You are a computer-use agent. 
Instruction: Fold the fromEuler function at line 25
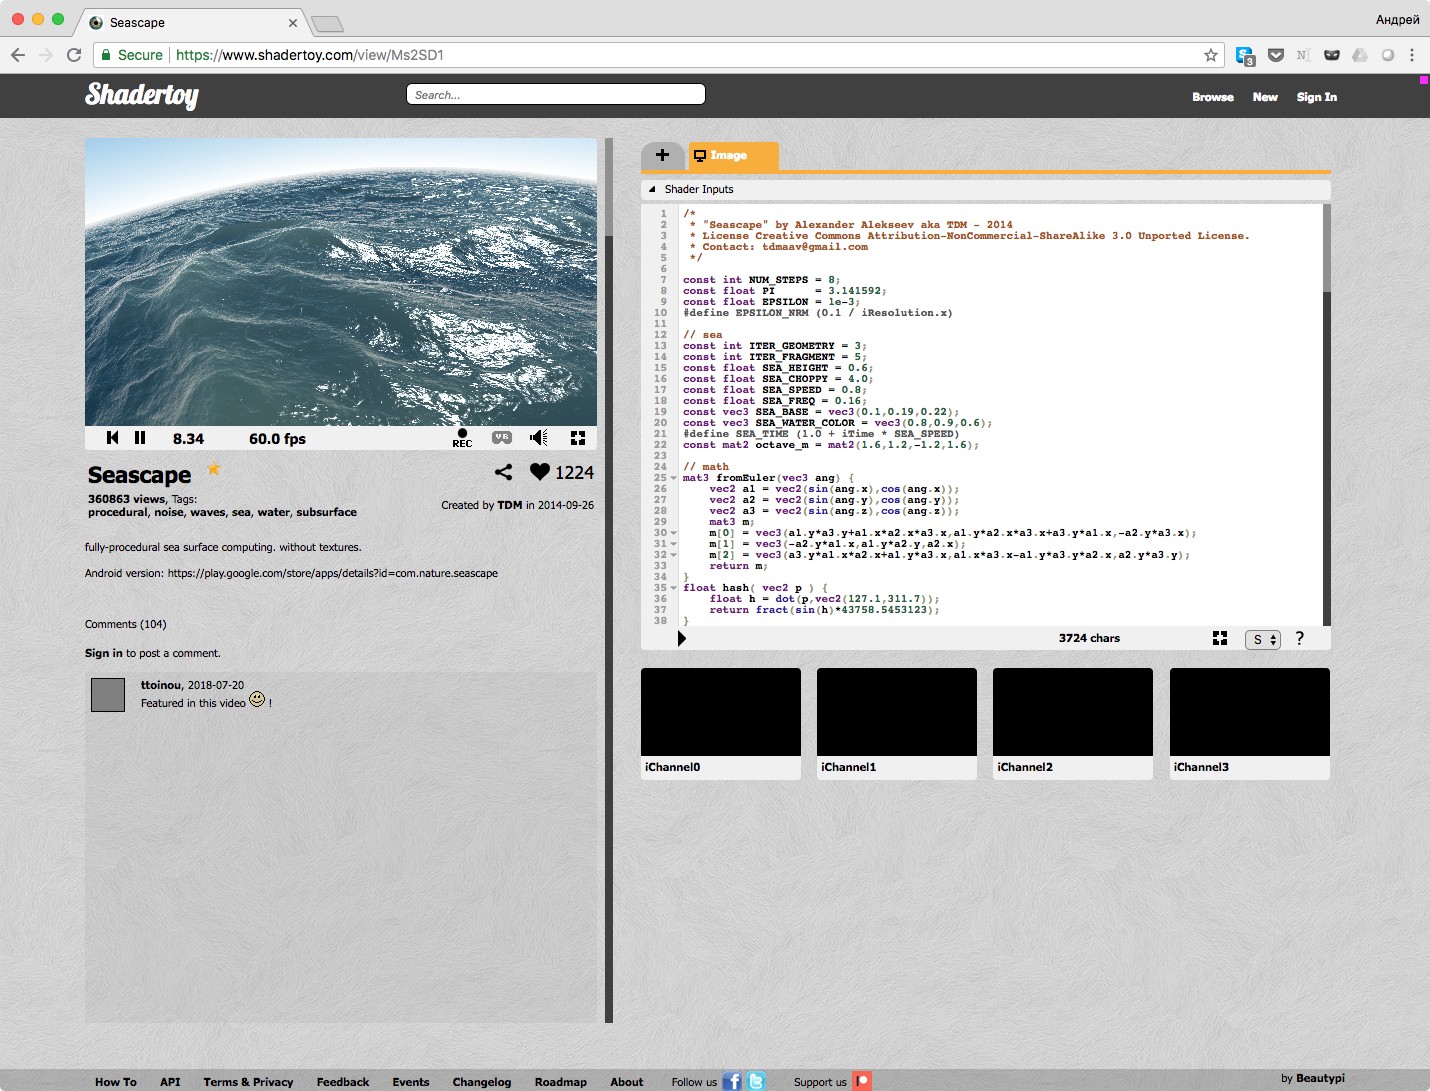[x=674, y=478]
